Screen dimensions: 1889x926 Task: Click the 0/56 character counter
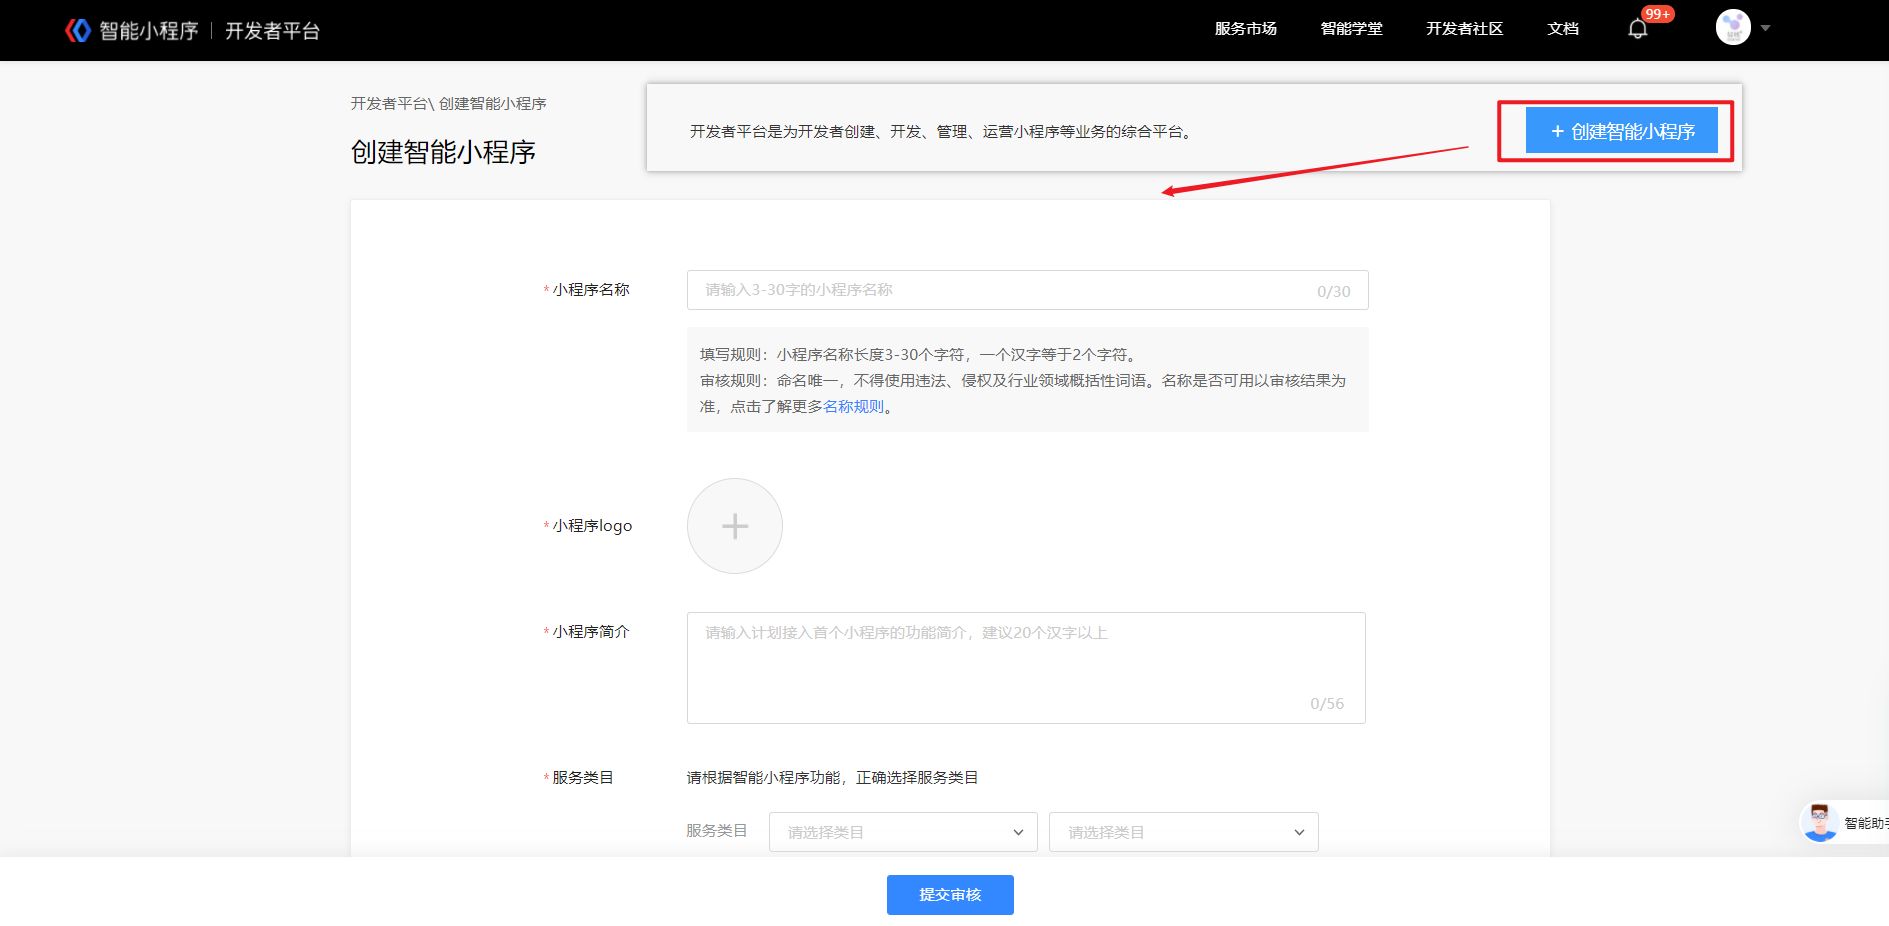[1327, 704]
